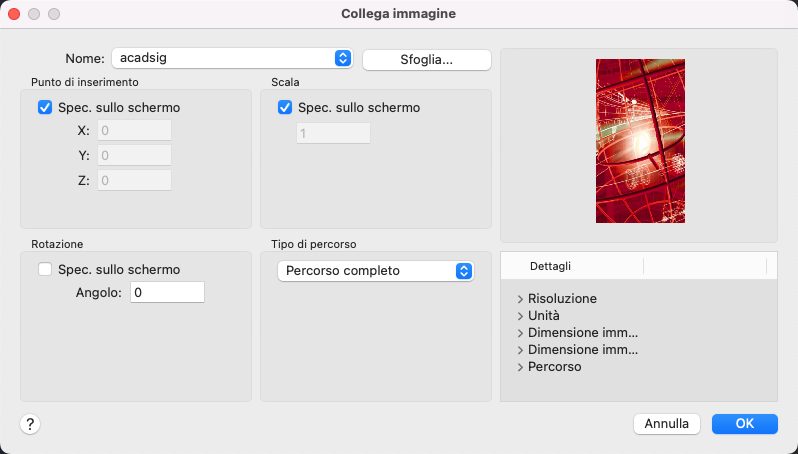Image resolution: width=798 pixels, height=454 pixels.
Task: Click the Angolo input field
Action: click(167, 292)
